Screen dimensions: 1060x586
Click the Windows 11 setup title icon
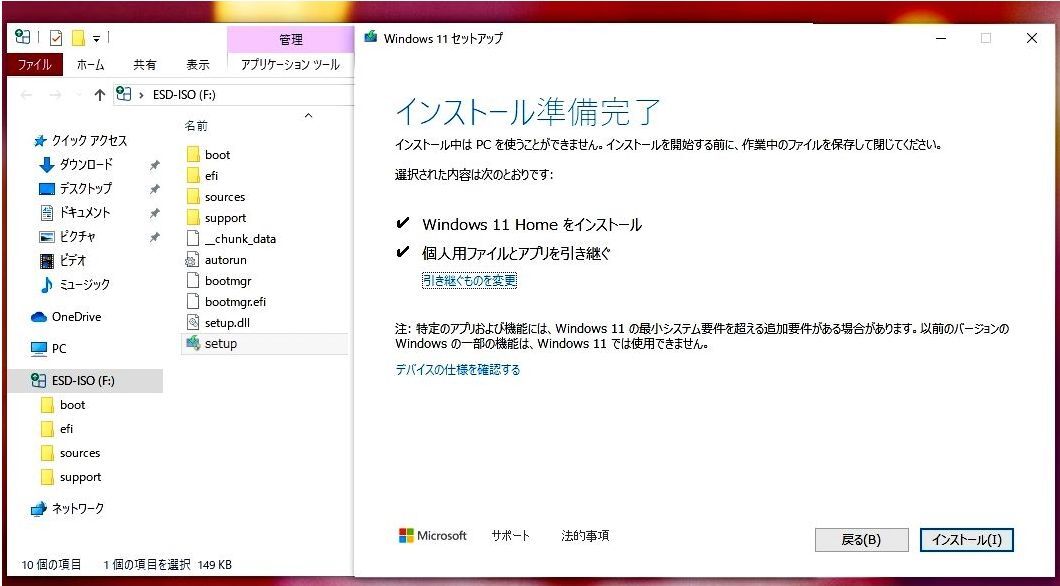370,37
